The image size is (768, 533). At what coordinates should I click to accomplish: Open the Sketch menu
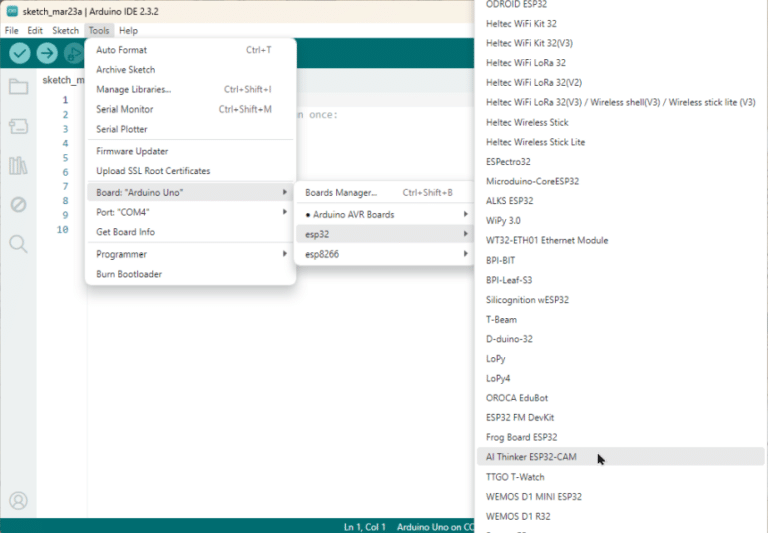[65, 31]
